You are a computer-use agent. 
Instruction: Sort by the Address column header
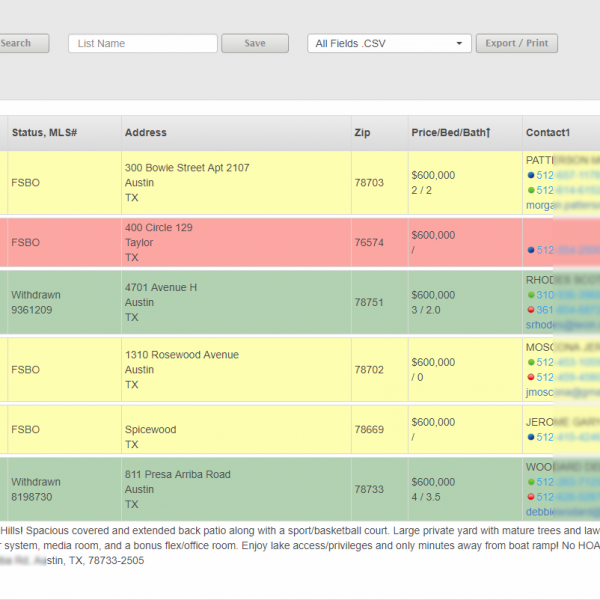pyautogui.click(x=146, y=132)
